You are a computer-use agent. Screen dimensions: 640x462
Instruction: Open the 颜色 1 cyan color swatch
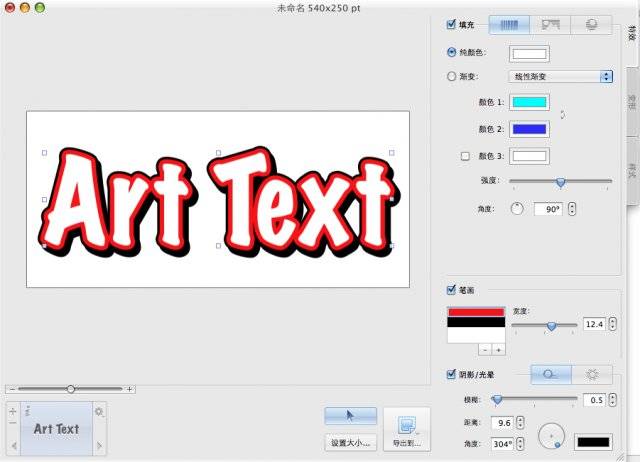coord(529,102)
